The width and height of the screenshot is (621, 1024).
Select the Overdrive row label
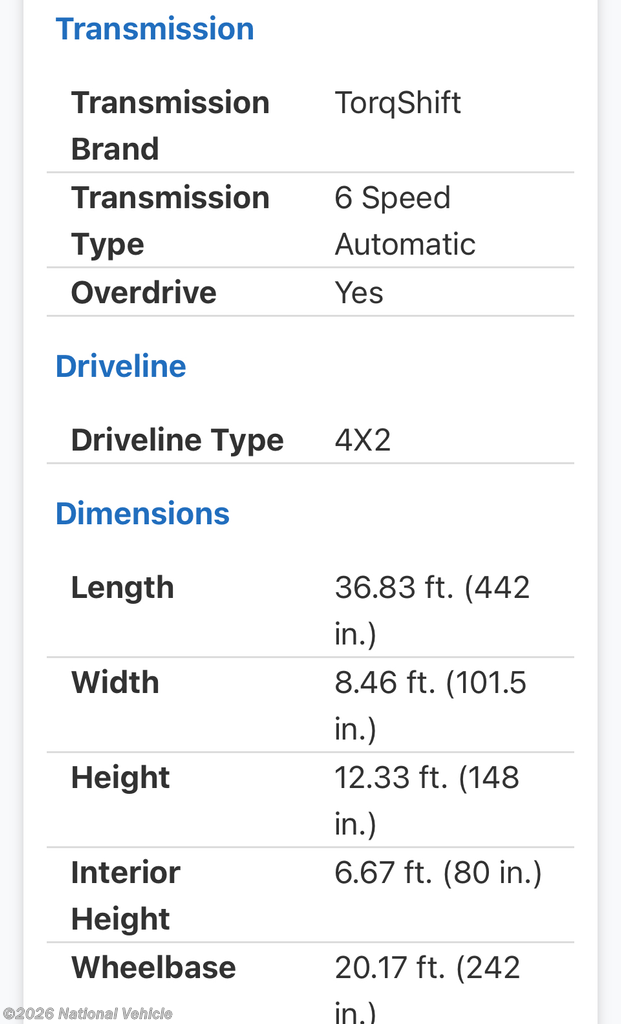[144, 292]
